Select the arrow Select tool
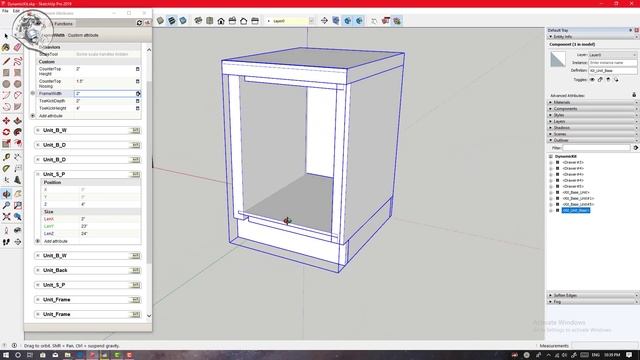The width and height of the screenshot is (640, 360). tap(6, 36)
